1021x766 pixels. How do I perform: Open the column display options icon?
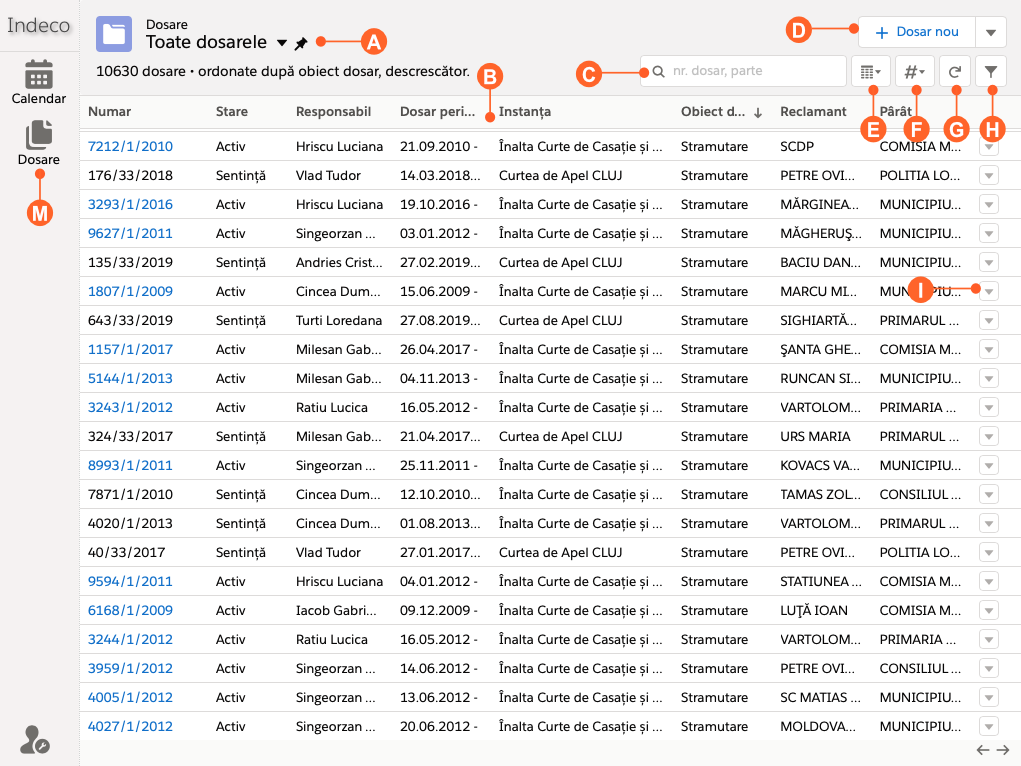coord(870,72)
